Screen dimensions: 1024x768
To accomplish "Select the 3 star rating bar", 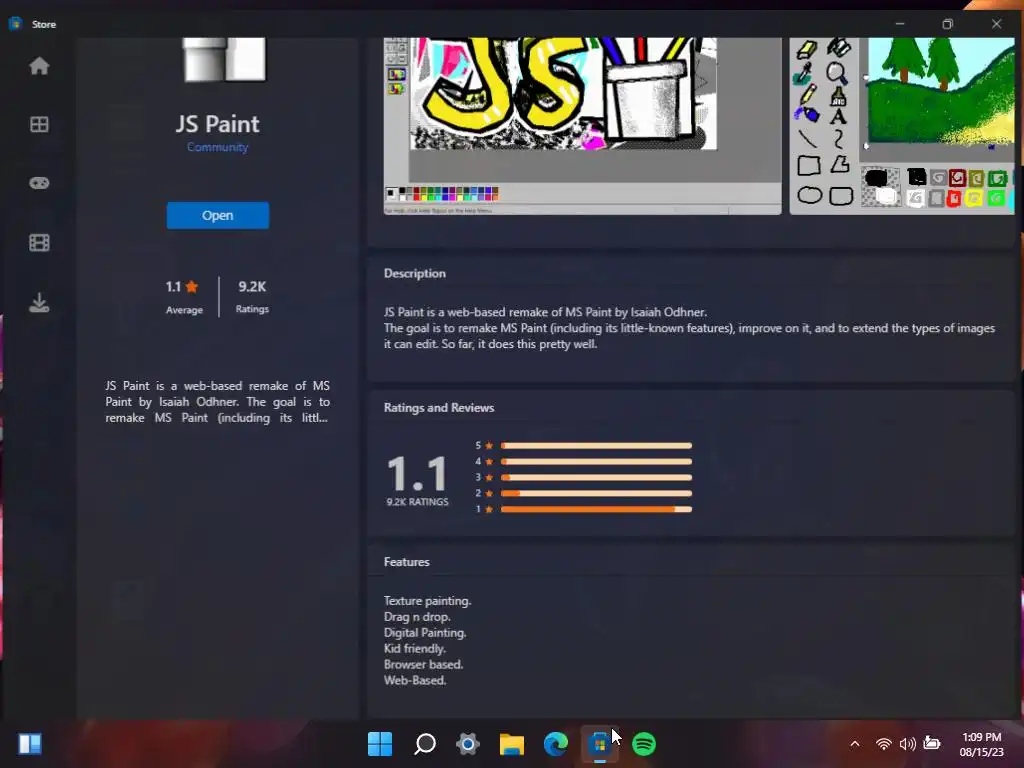I will [596, 477].
